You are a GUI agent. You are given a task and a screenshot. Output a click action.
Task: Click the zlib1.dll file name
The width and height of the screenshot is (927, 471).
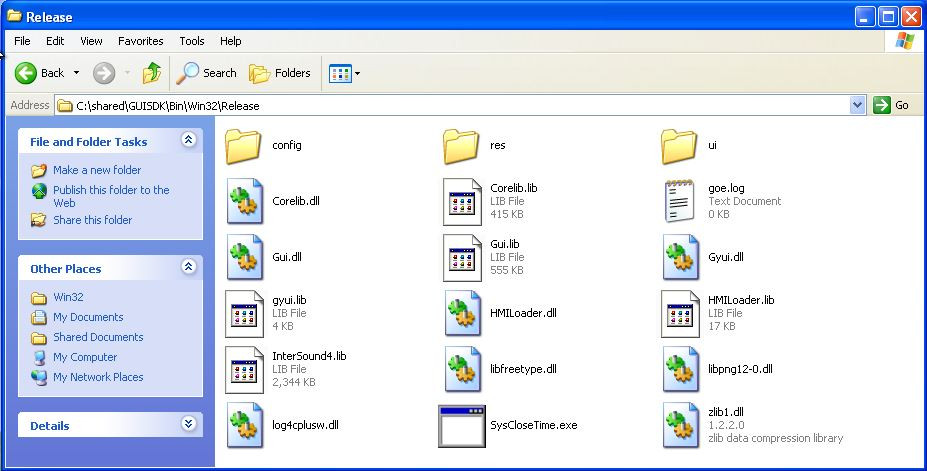pos(726,412)
